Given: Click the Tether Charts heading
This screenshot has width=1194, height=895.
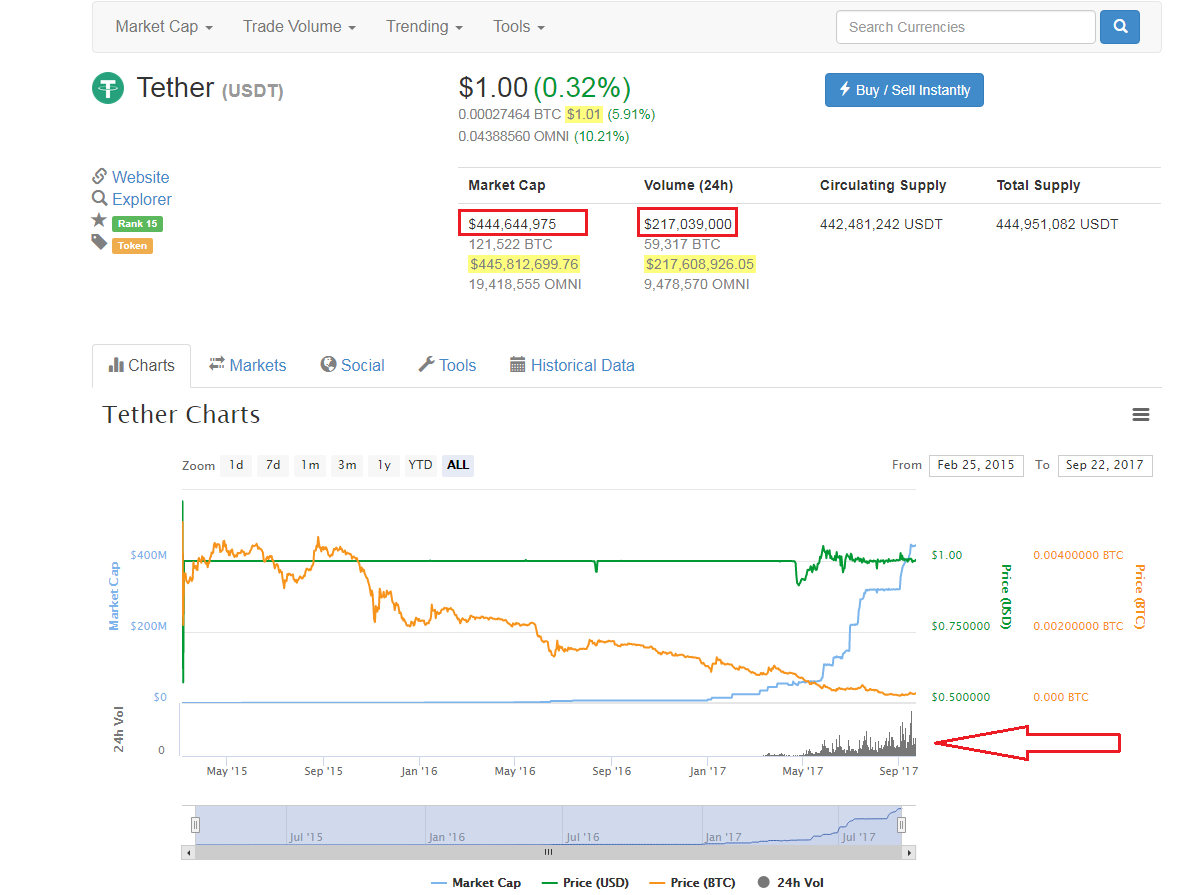Looking at the screenshot, I should click(x=181, y=414).
